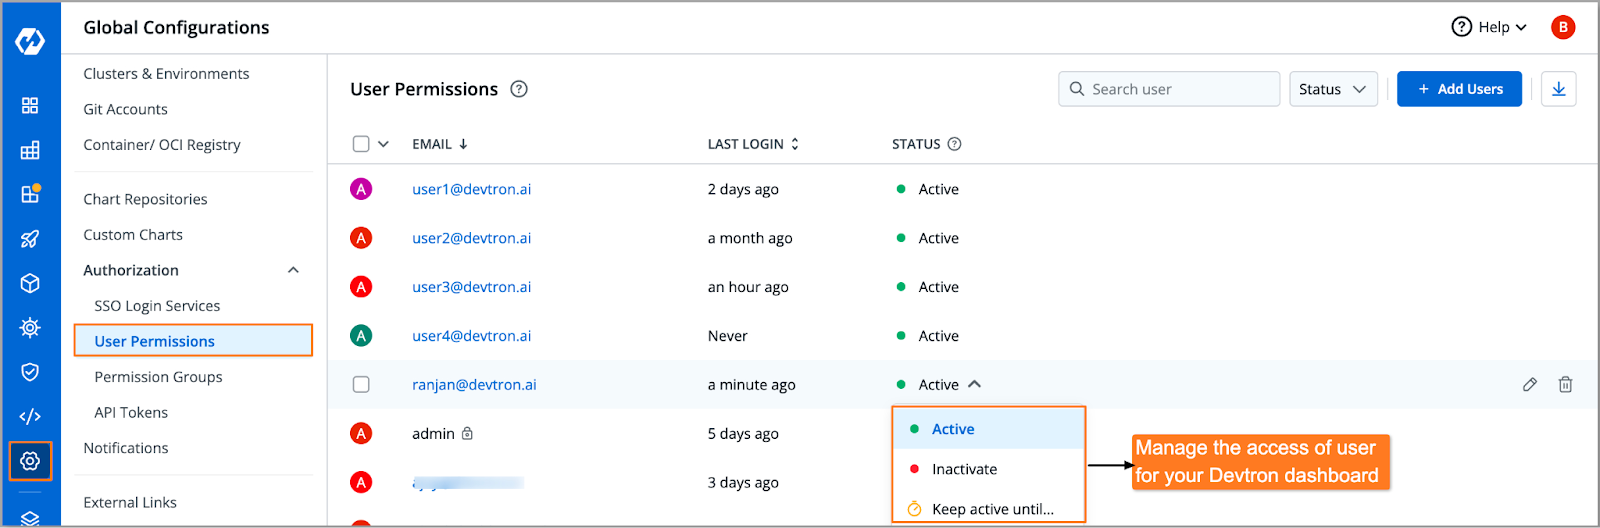Select User Permissions in sidebar
This screenshot has height=528, width=1600.
coord(193,341)
